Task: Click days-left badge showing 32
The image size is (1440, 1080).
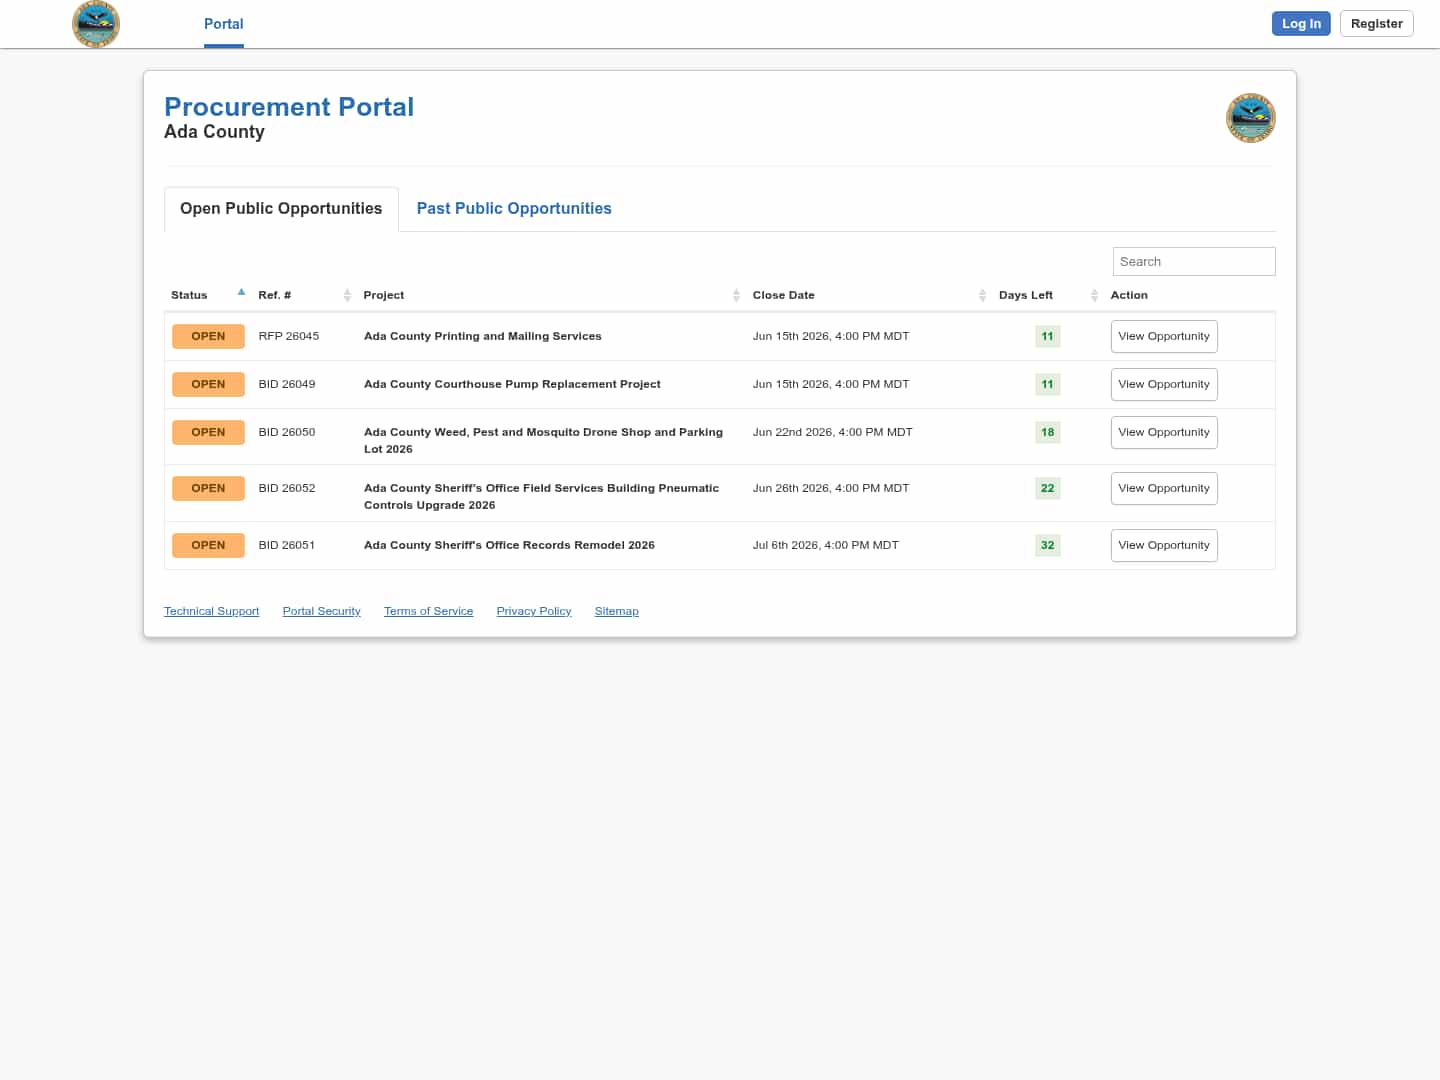Action: [1047, 545]
